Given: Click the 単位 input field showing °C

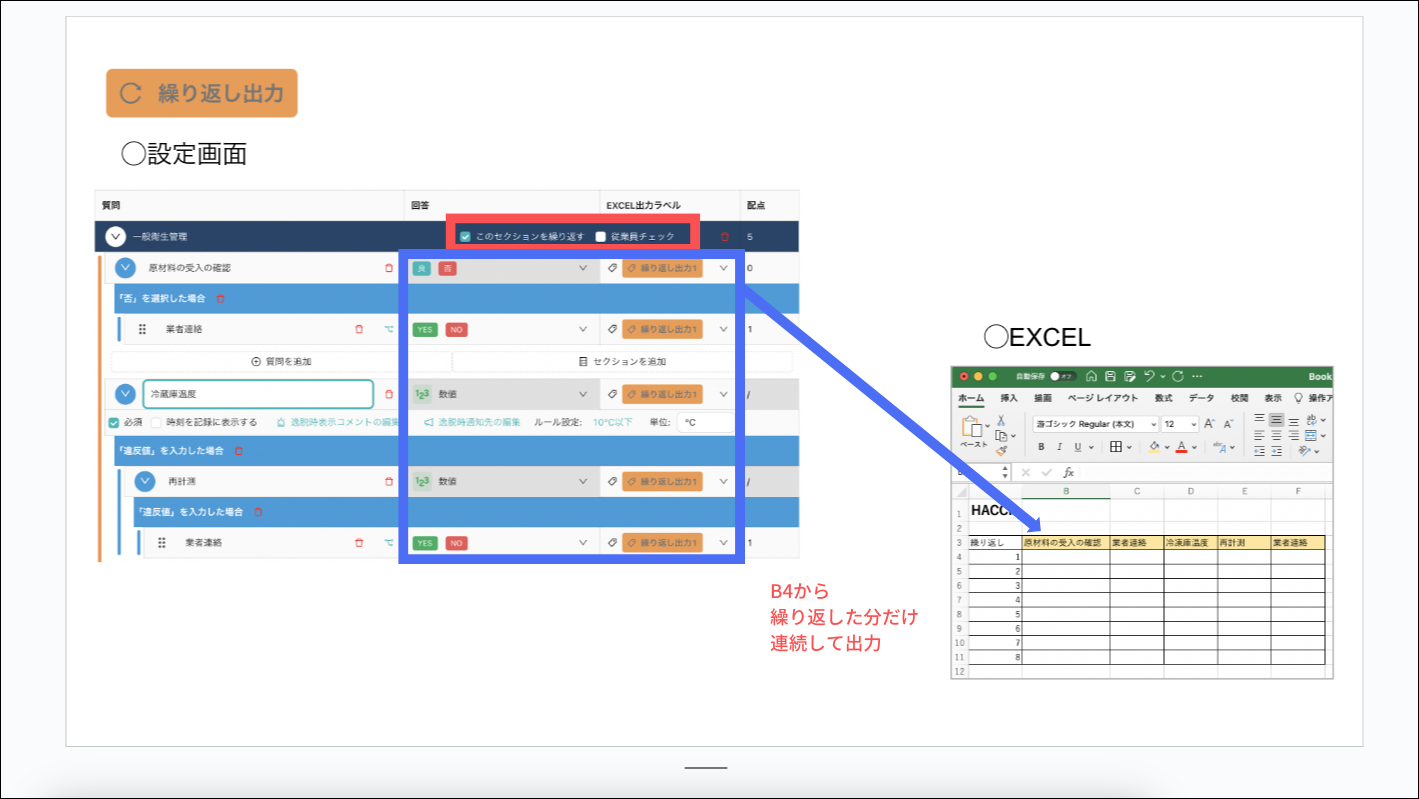Looking at the screenshot, I should coord(705,422).
